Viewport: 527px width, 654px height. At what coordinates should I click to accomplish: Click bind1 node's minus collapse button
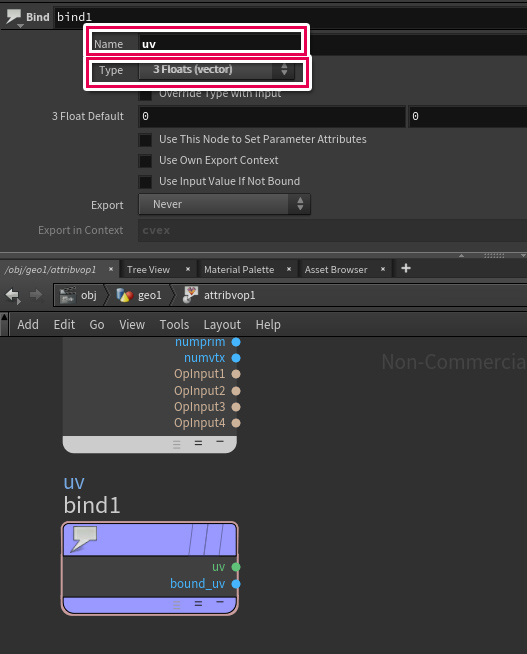[220, 602]
